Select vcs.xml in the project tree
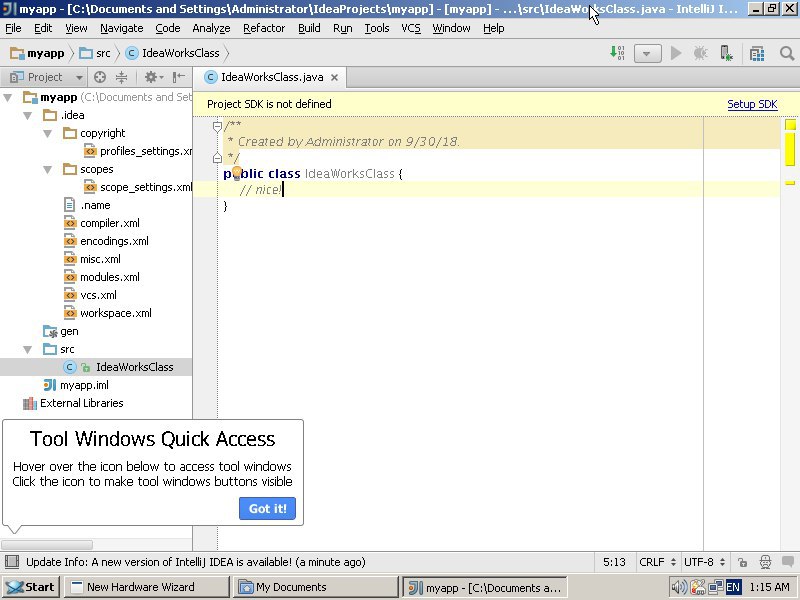The height and width of the screenshot is (600, 800). tap(90, 295)
